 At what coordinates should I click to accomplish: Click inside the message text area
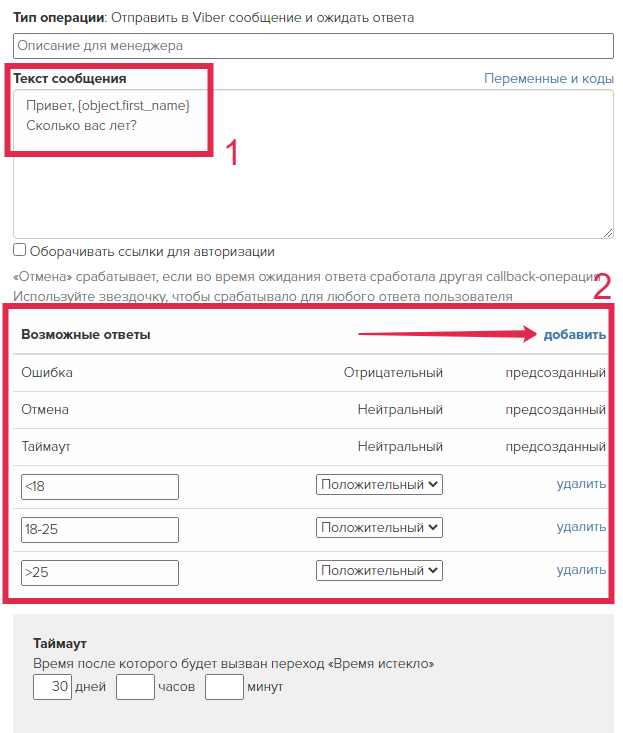tap(313, 164)
